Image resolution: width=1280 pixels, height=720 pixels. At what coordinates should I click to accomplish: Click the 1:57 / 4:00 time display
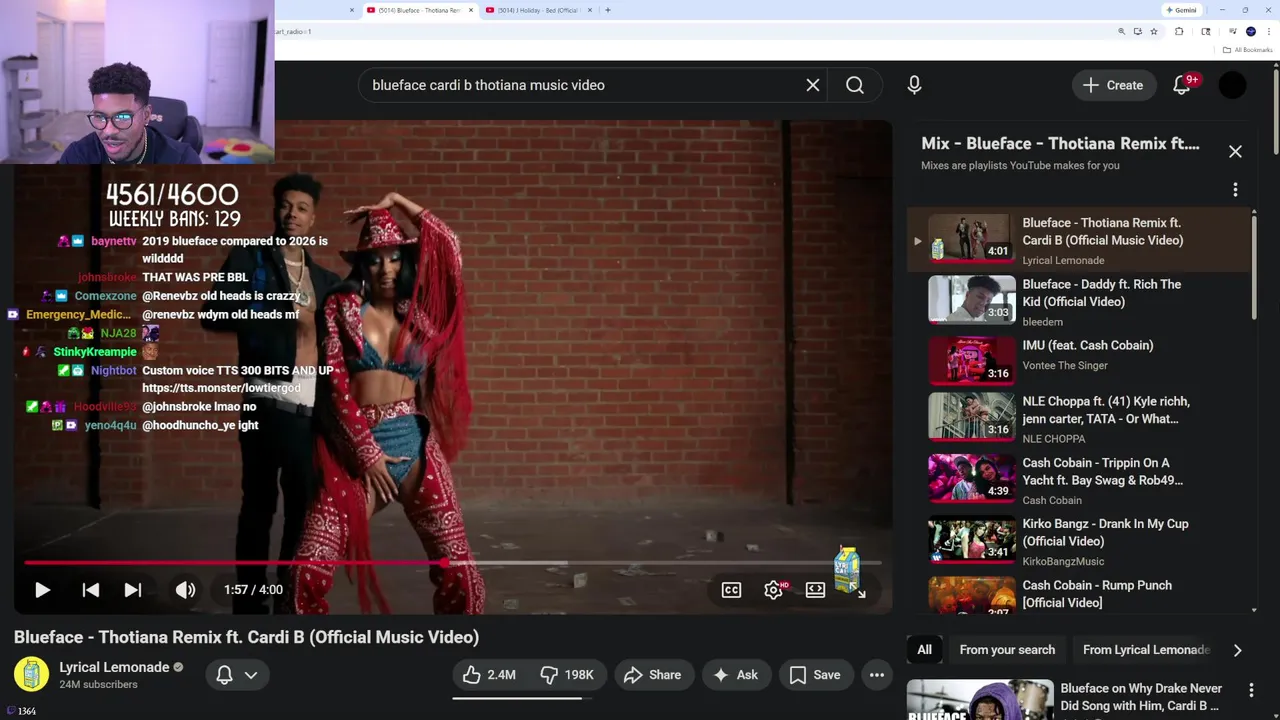(x=253, y=590)
